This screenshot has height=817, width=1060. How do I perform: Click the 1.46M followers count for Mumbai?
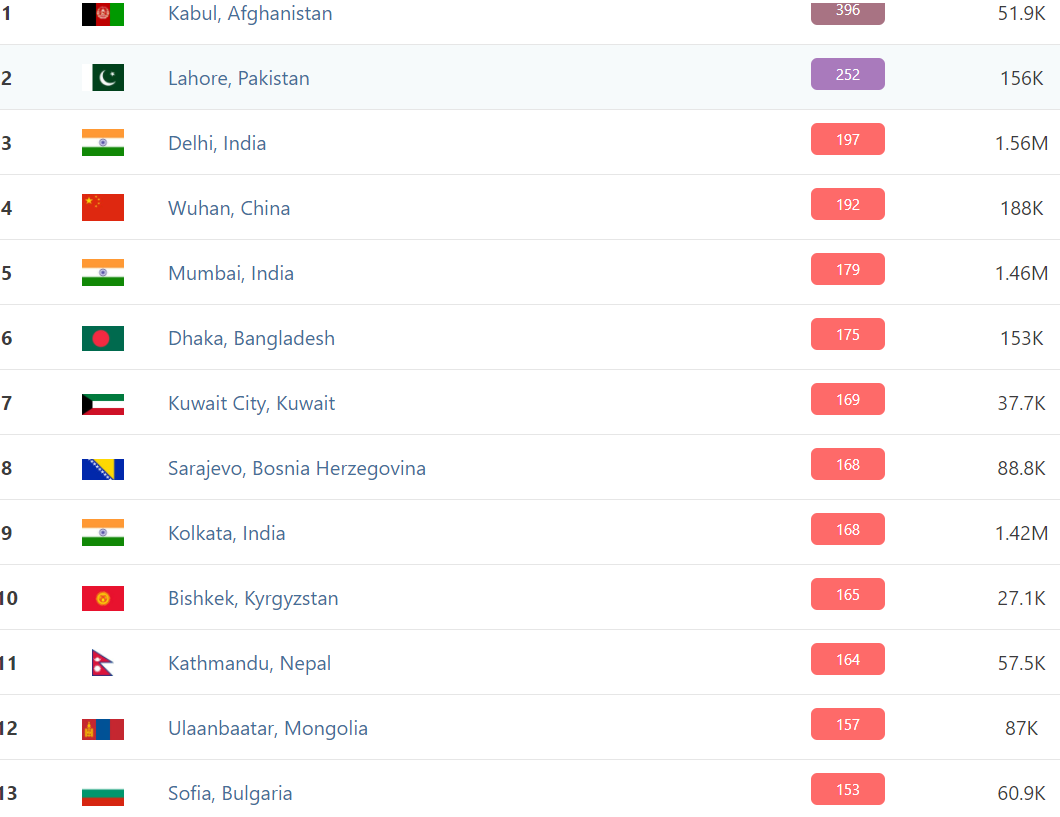coord(1021,273)
